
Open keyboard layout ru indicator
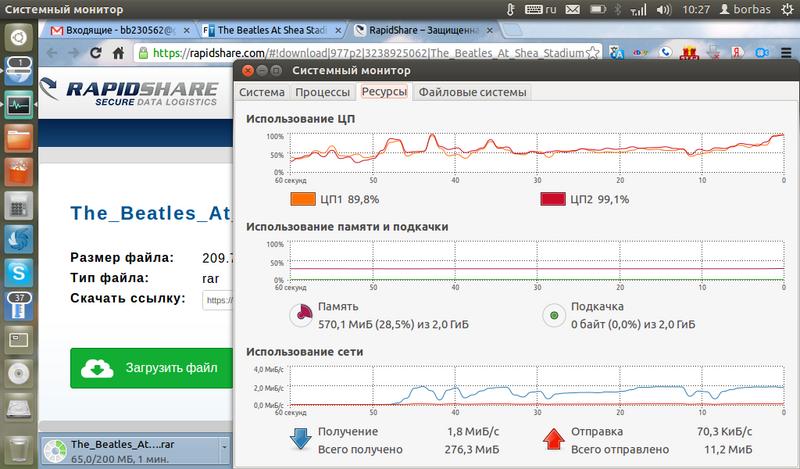pos(541,9)
